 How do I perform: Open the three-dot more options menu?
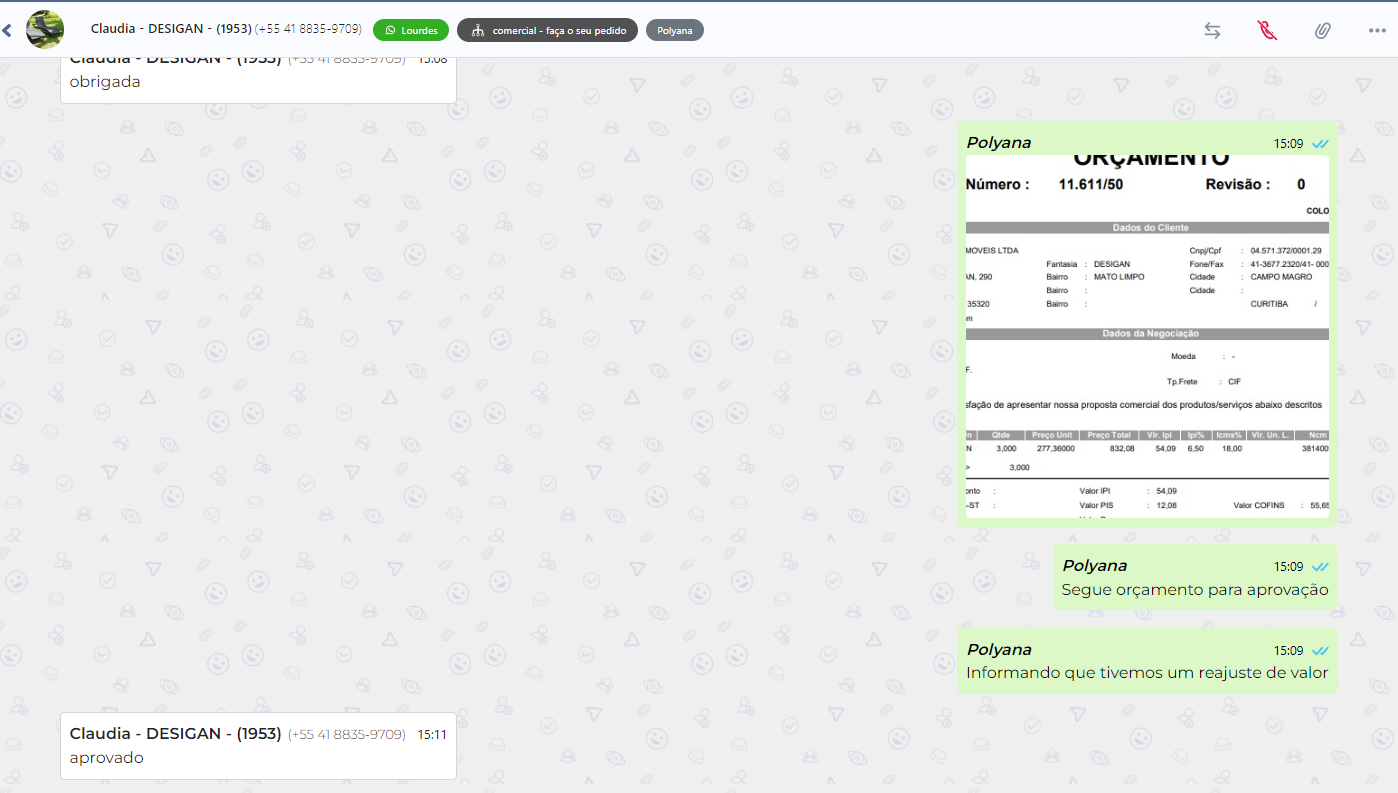tap(1377, 31)
